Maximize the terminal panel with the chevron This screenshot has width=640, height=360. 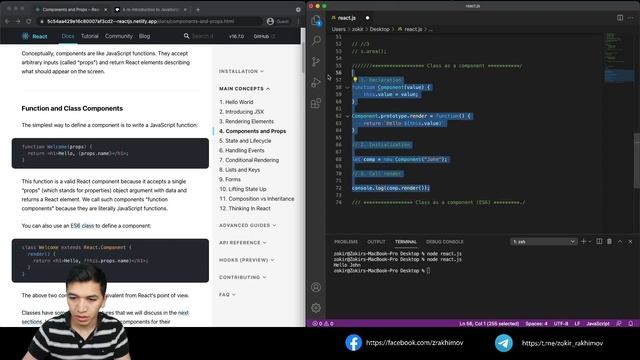(620, 242)
